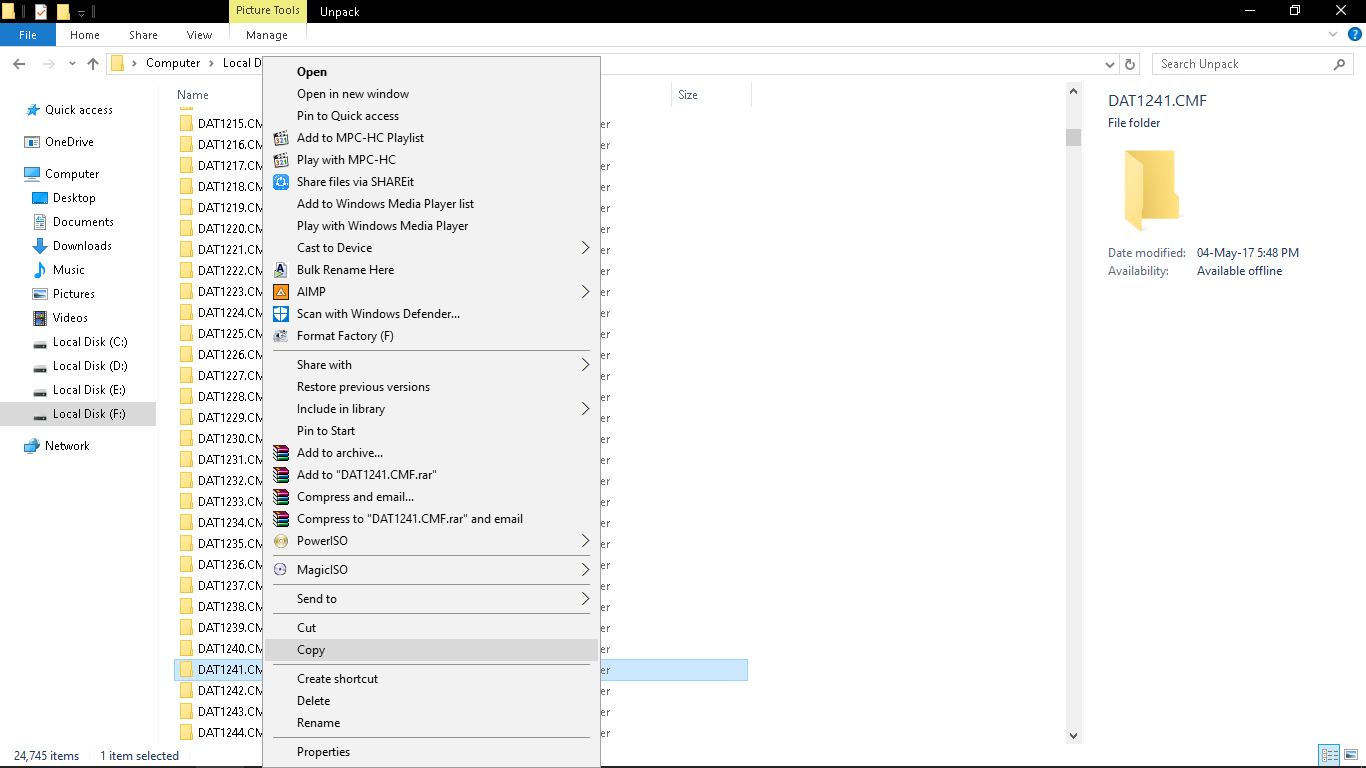This screenshot has height=768, width=1366.
Task: Select Pin to Quick access
Action: click(348, 116)
